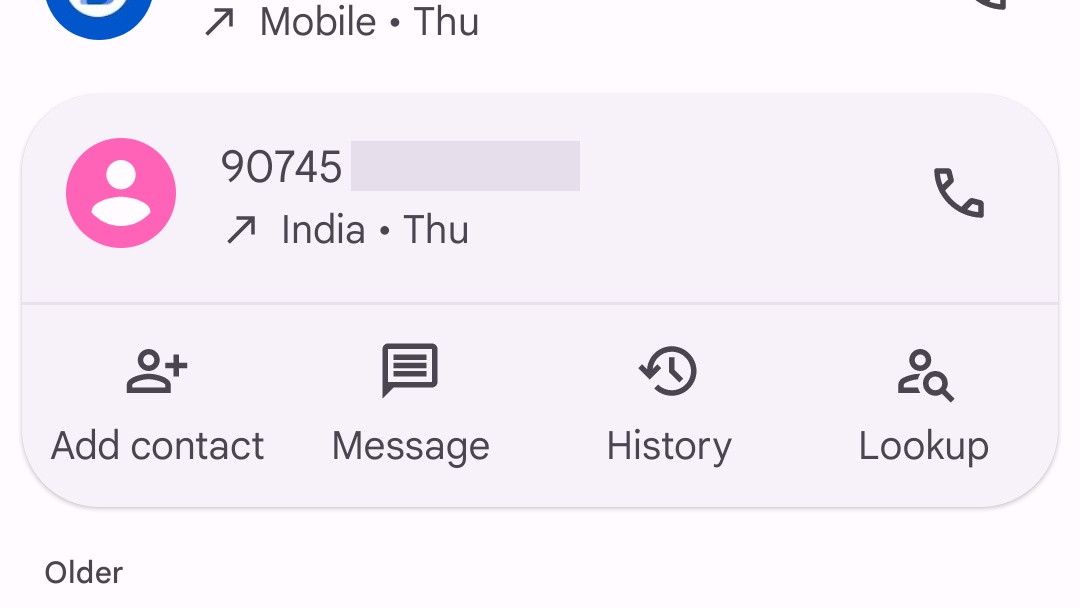Select the Add contact label

click(157, 445)
